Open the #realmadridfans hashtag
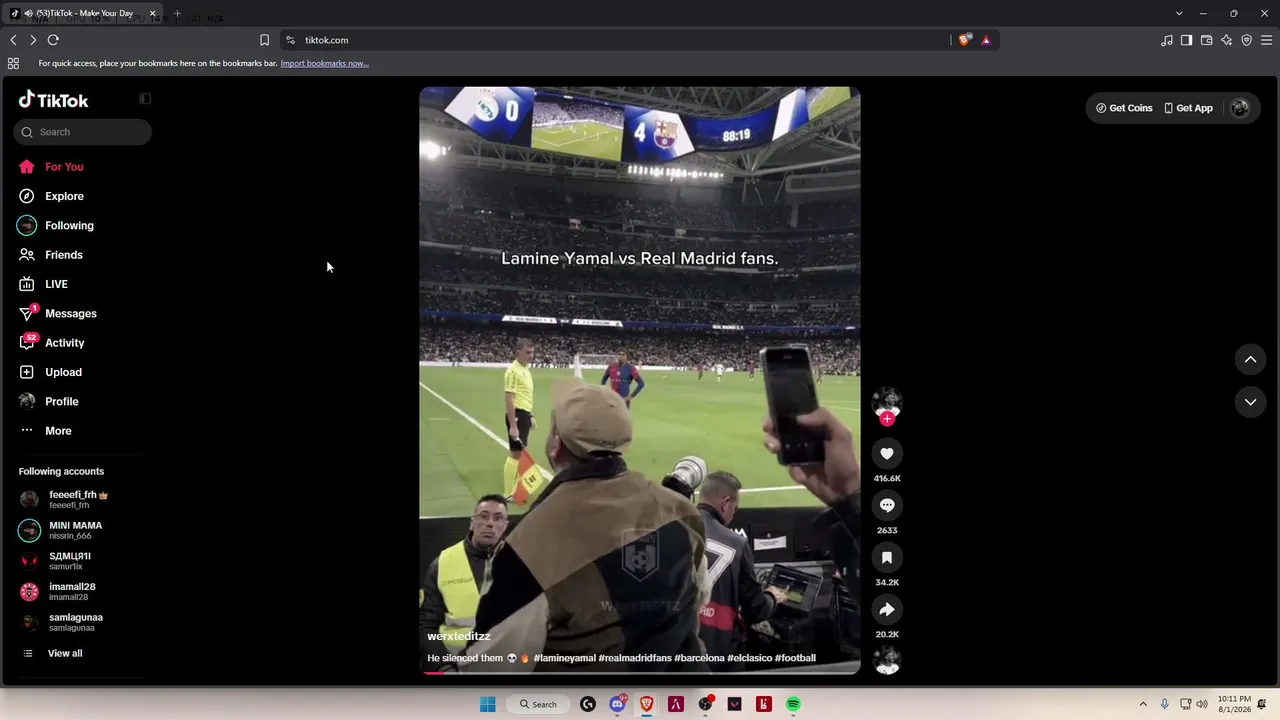 click(x=635, y=658)
